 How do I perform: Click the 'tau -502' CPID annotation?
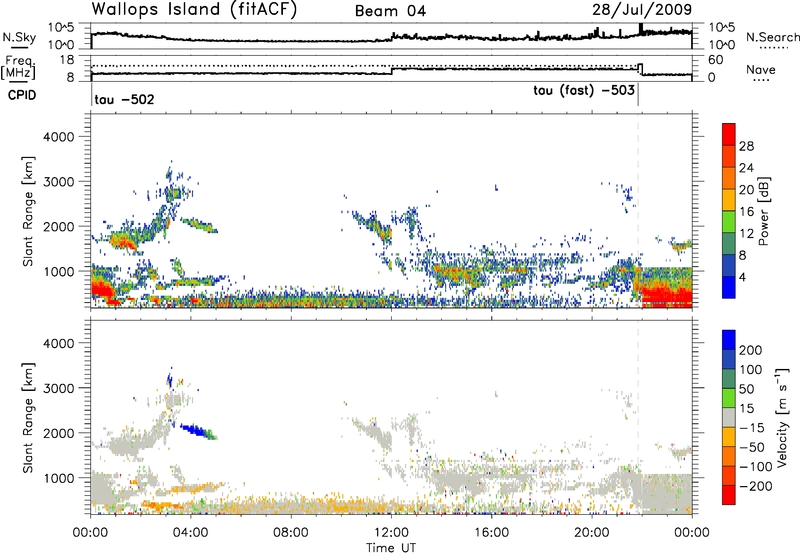tap(124, 99)
